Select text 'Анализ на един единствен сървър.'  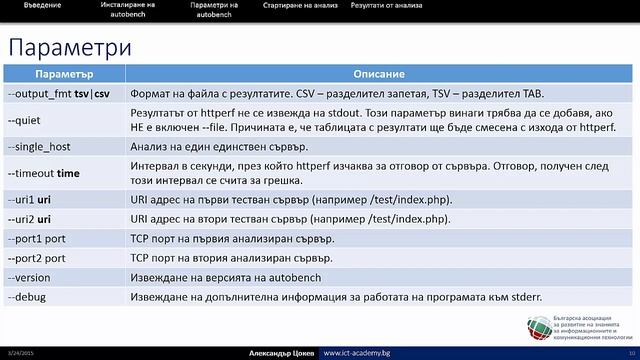coord(219,147)
